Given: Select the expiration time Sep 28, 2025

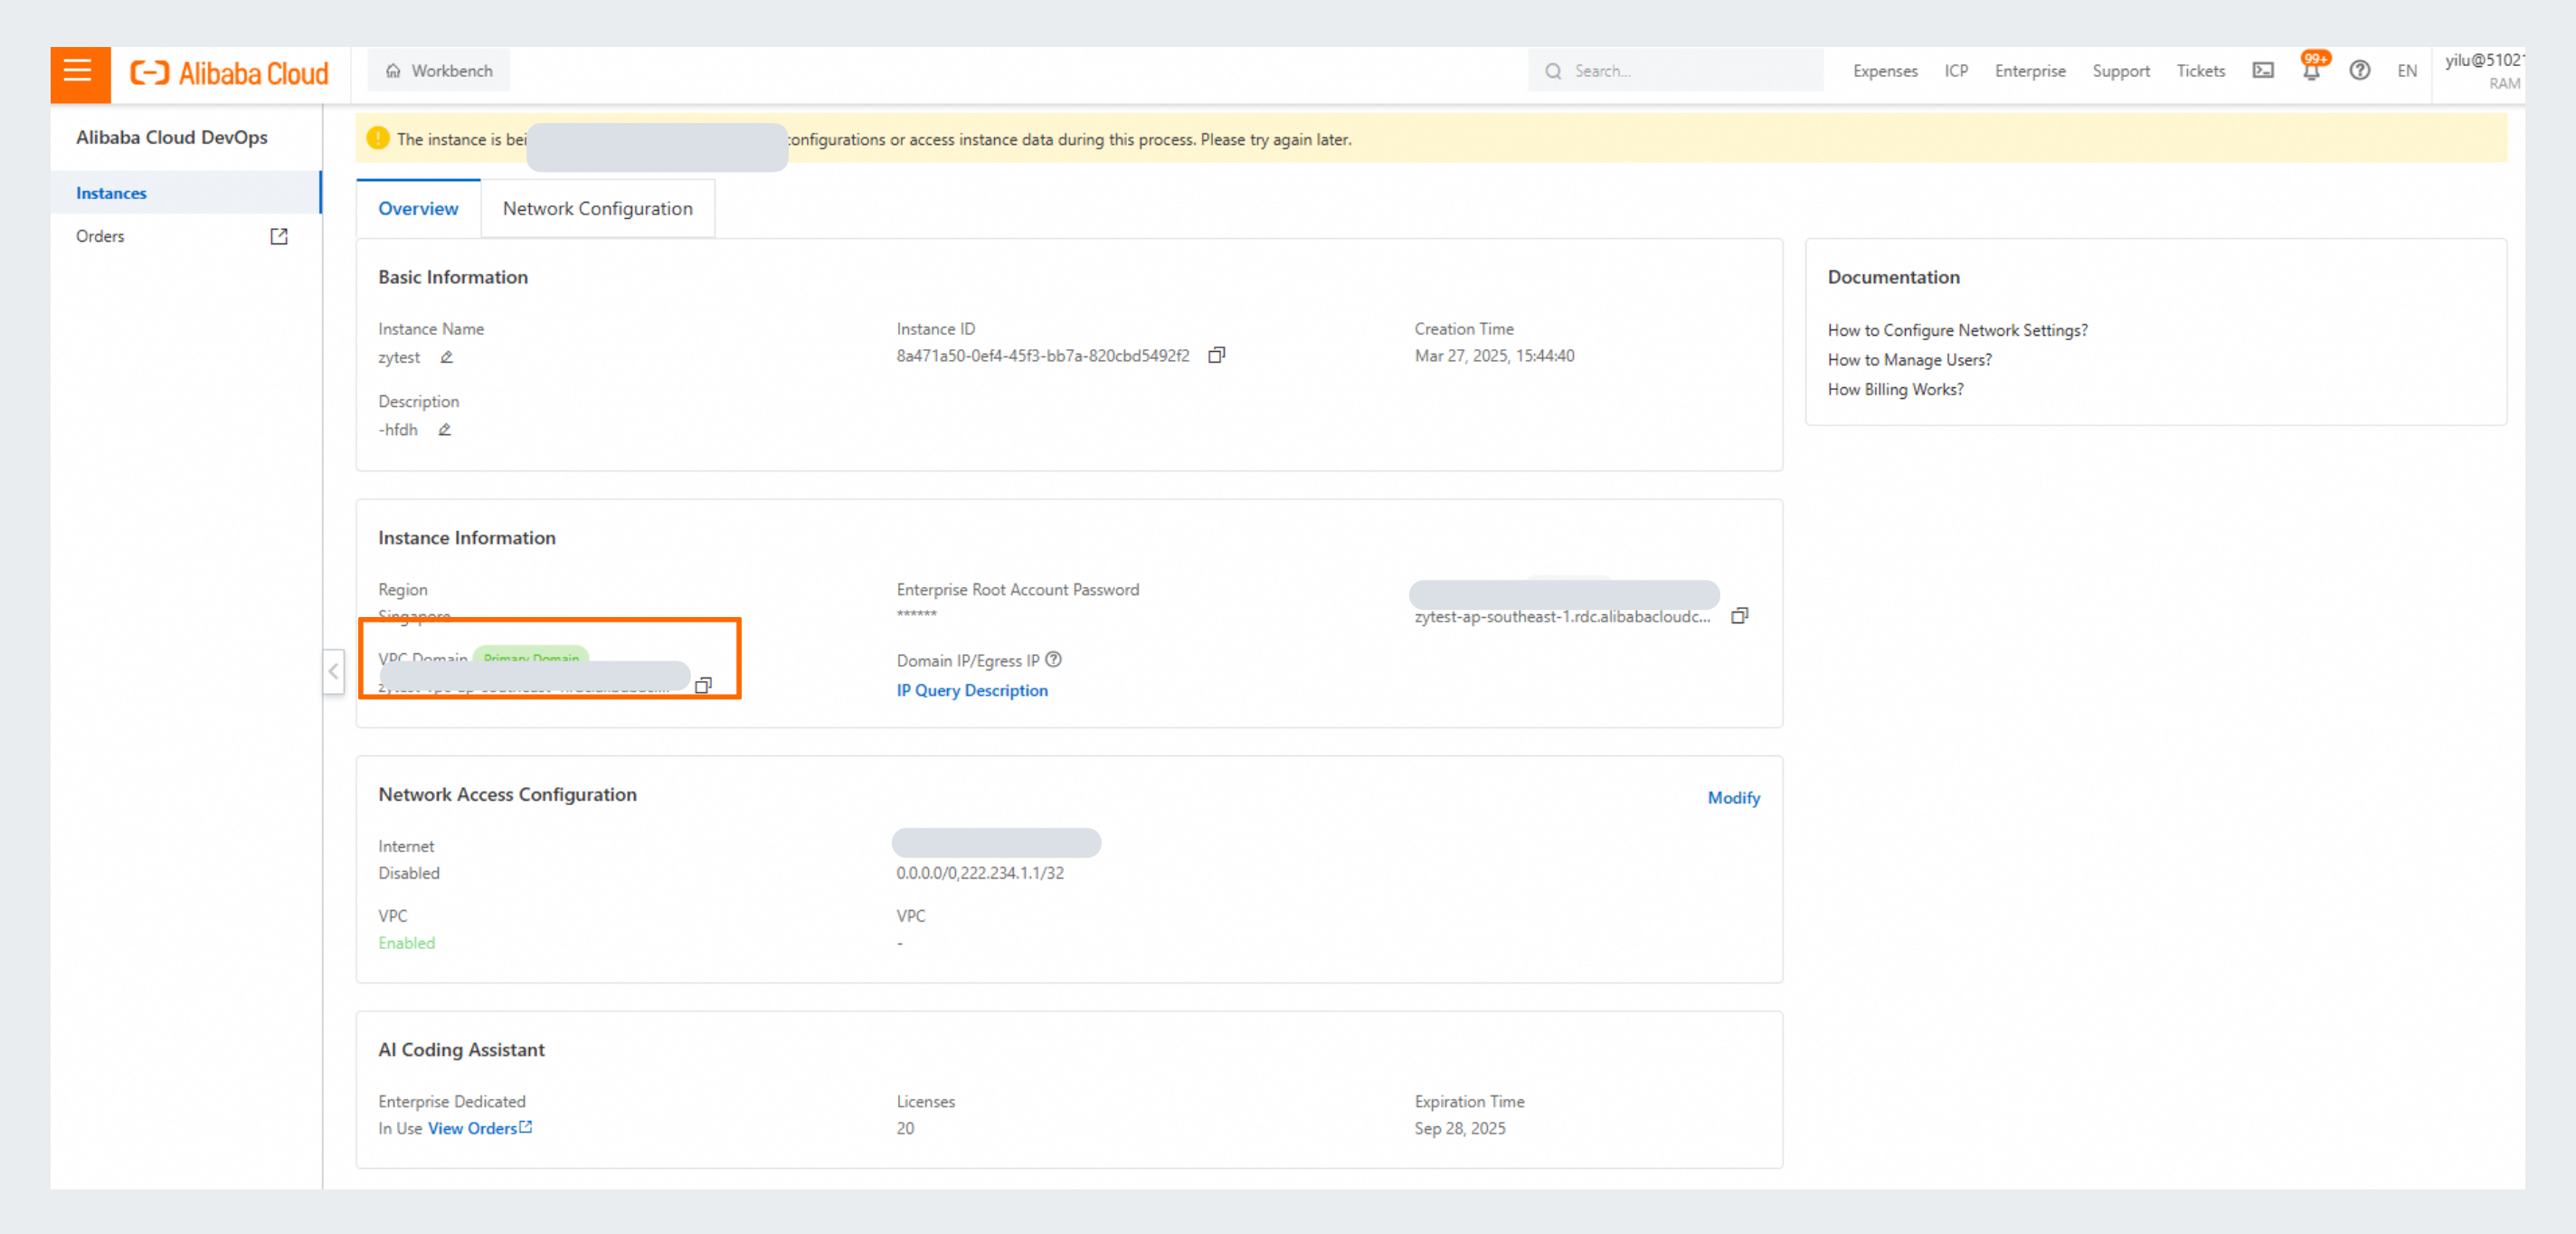Looking at the screenshot, I should (1459, 1128).
